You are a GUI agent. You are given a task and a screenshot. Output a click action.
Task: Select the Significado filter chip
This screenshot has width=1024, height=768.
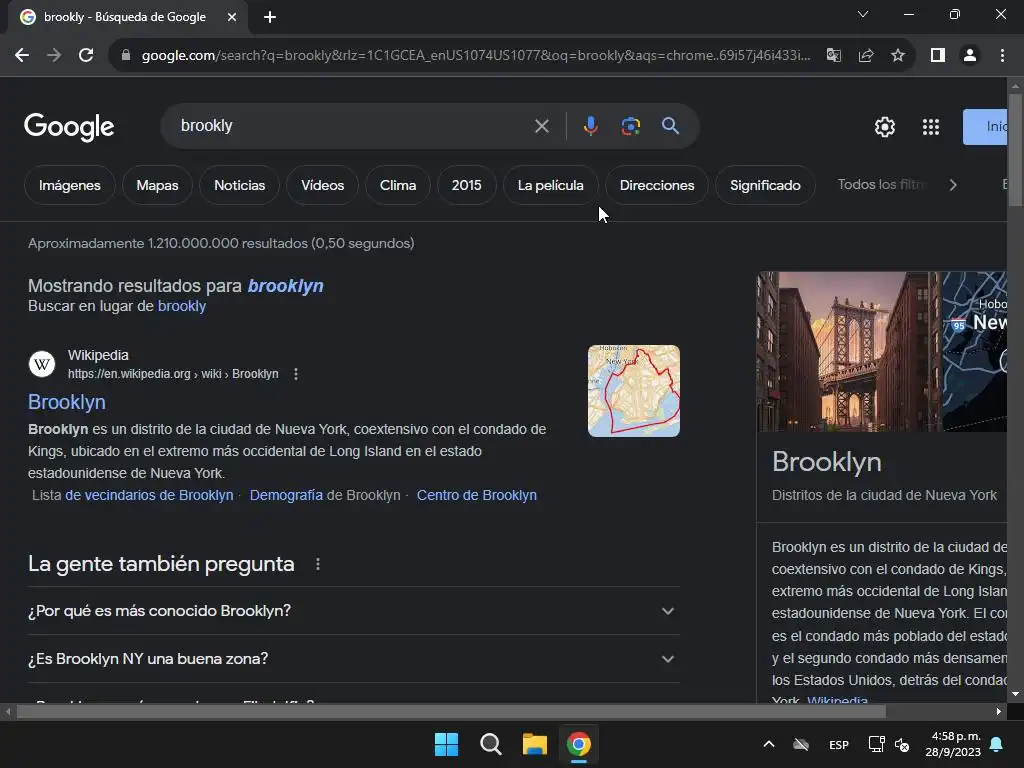765,185
